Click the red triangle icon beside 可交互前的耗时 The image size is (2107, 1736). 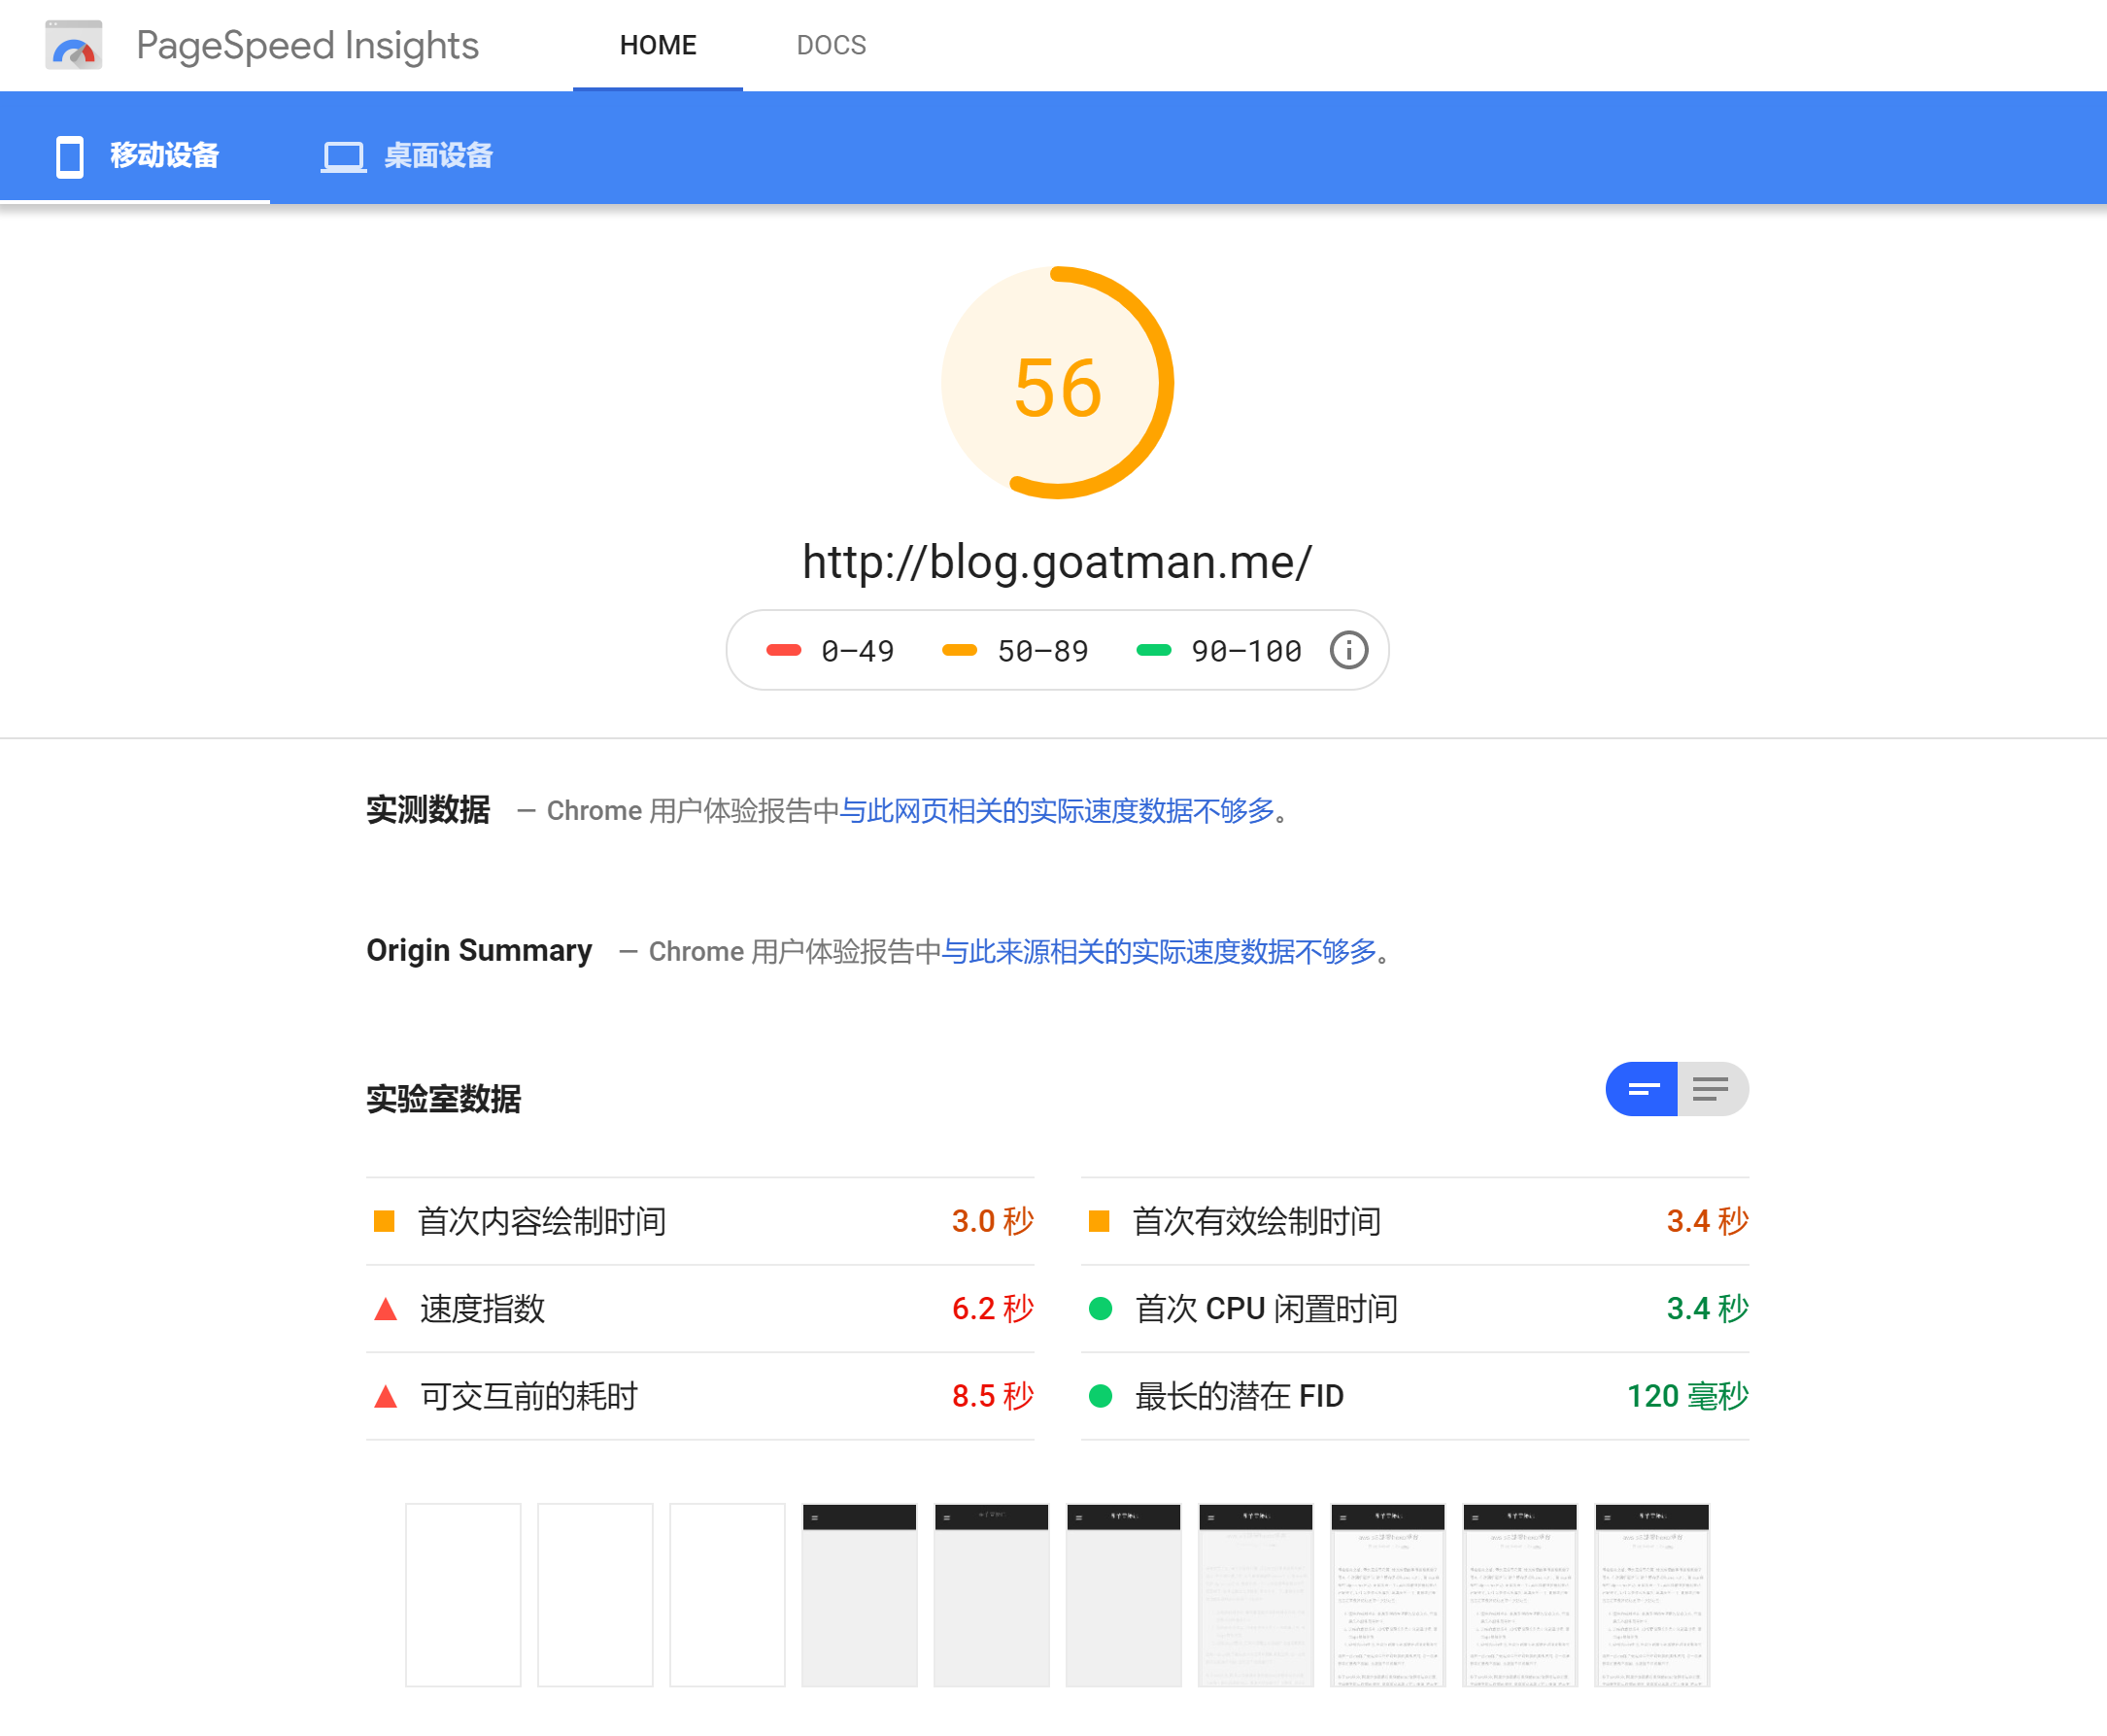coord(385,1396)
